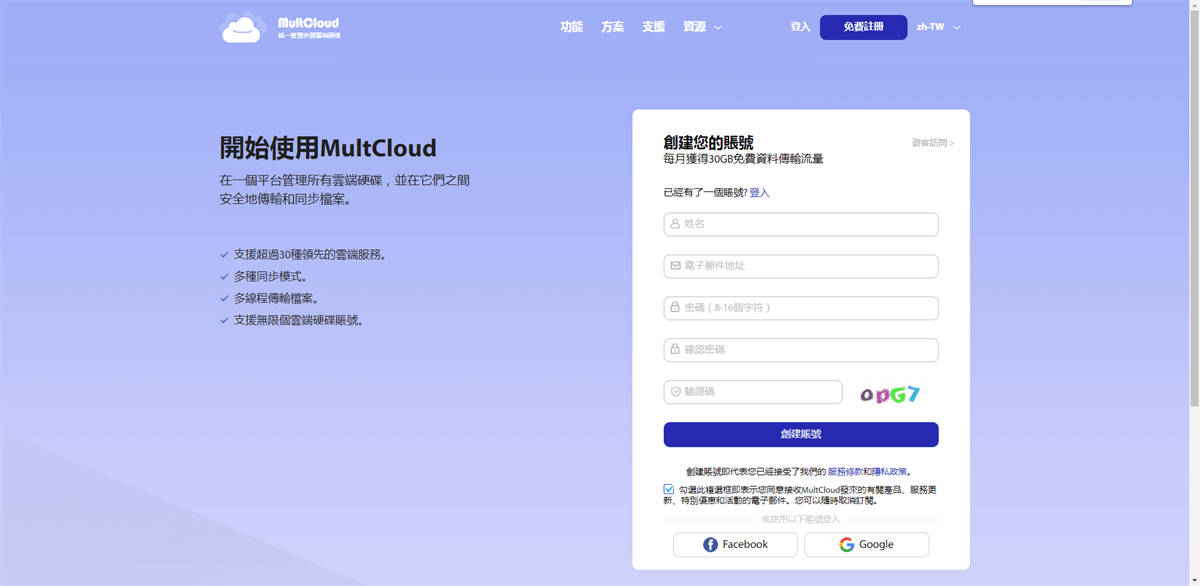Click the 遊客訪問 guest access link
This screenshot has width=1200, height=586.
pyautogui.click(x=932, y=143)
